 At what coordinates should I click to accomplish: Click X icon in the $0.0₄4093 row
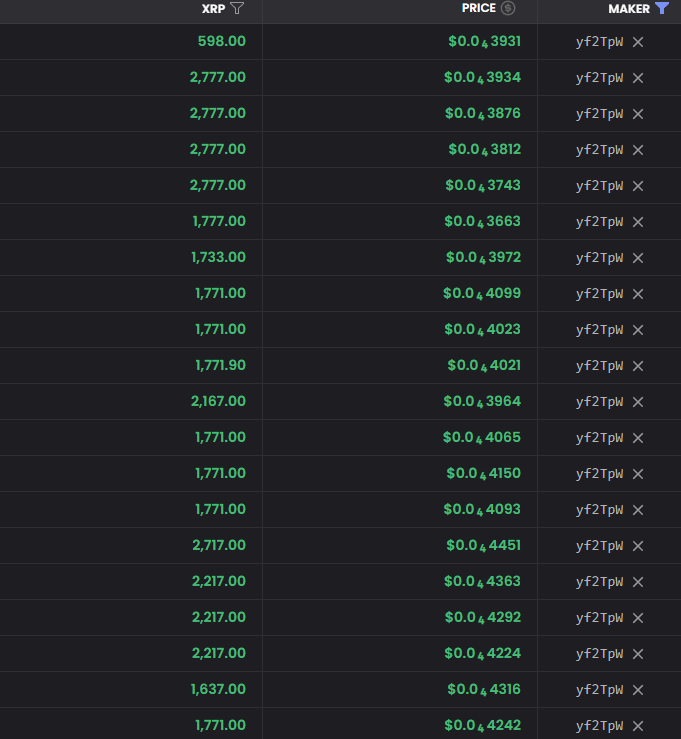(x=638, y=510)
